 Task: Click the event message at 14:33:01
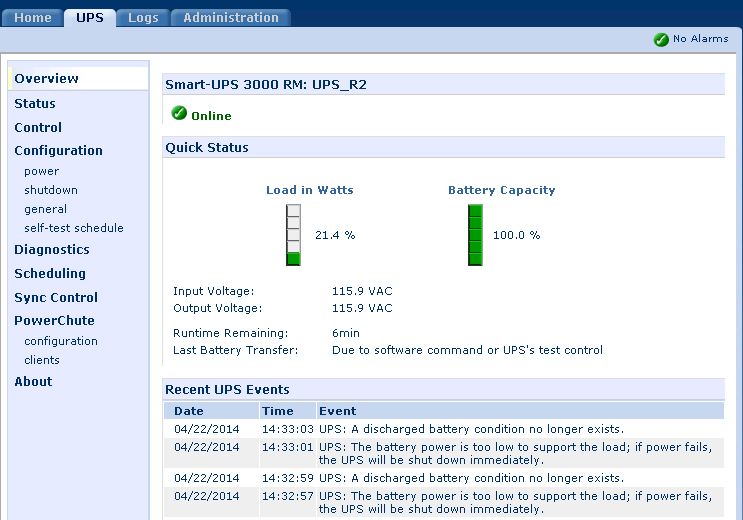[x=516, y=454]
